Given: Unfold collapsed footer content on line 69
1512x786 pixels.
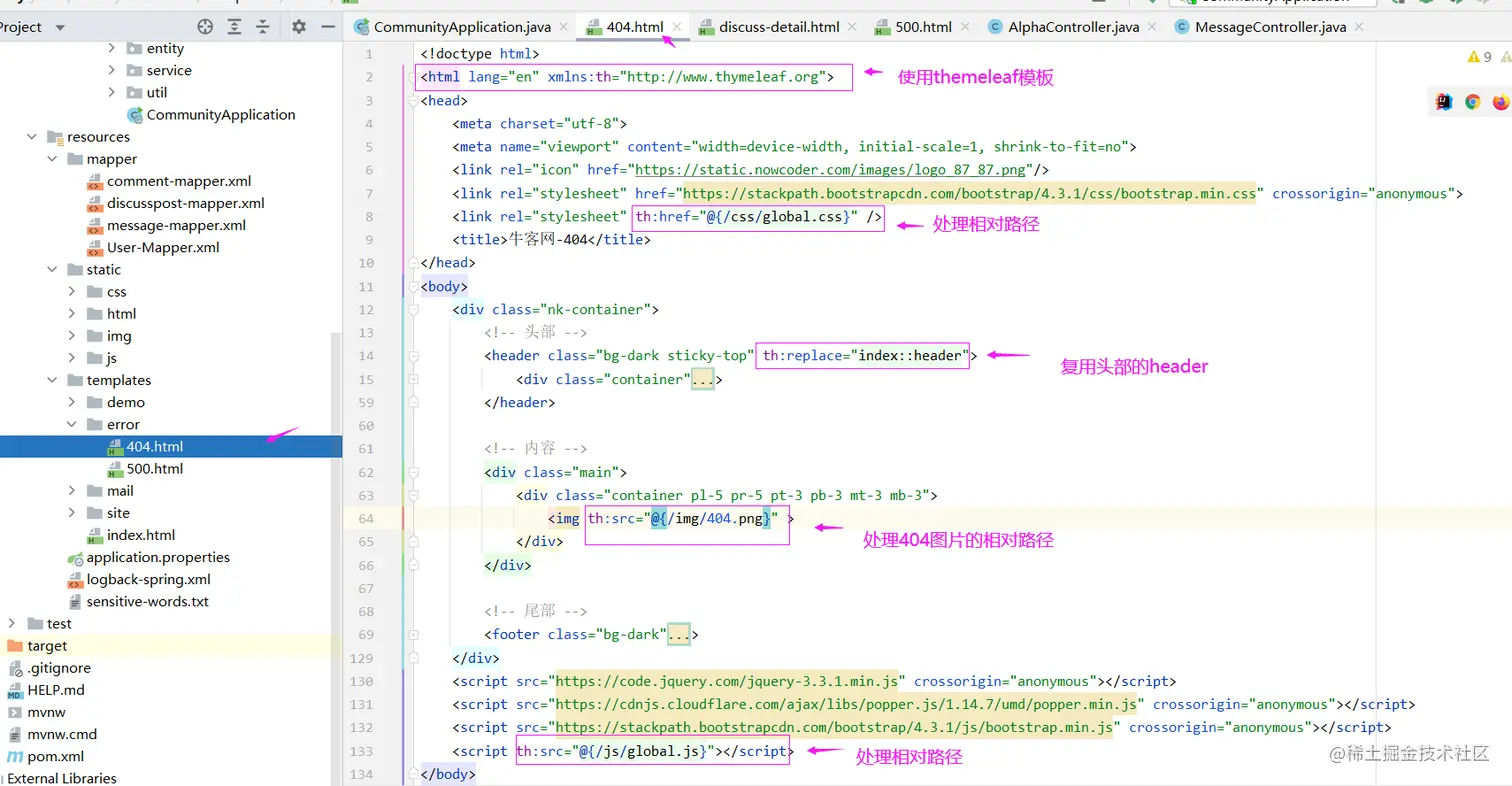Looking at the screenshot, I should coord(678,634).
